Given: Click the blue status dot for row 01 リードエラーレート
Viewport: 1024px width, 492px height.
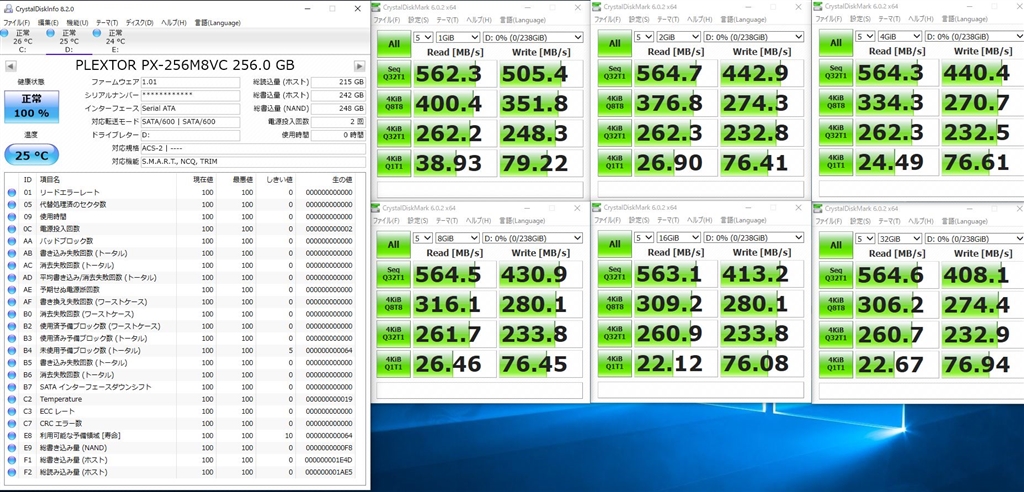Looking at the screenshot, I should pos(11,193).
